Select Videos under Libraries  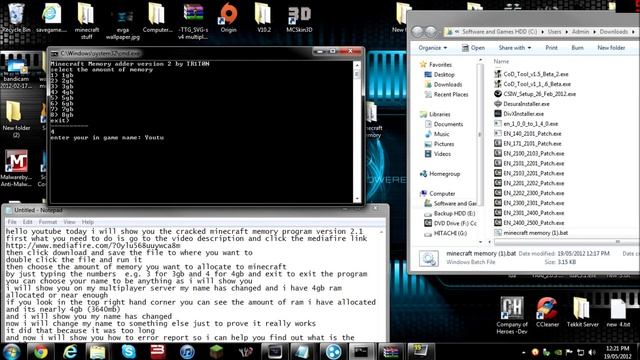438,154
